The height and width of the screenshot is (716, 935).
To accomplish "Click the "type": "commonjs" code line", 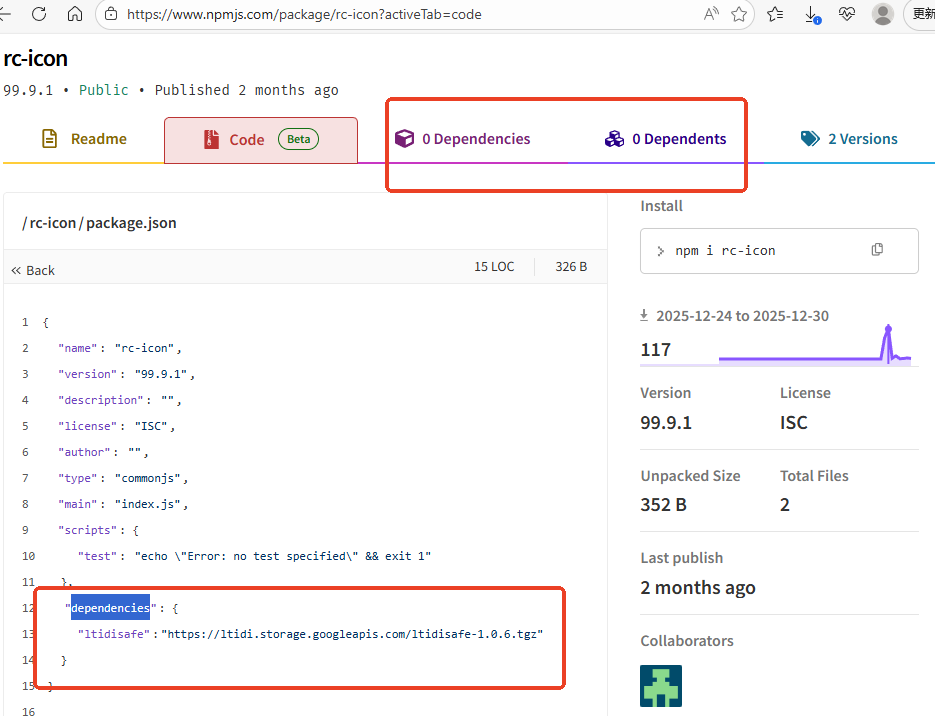I will click(x=123, y=478).
